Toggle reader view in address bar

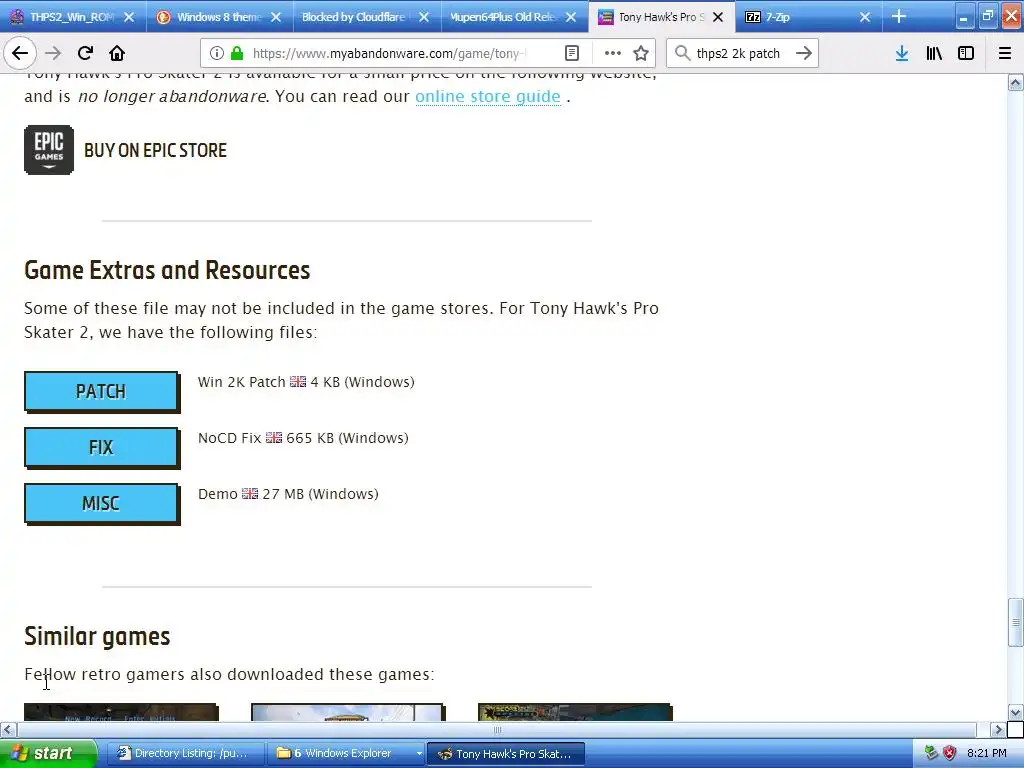(571, 53)
